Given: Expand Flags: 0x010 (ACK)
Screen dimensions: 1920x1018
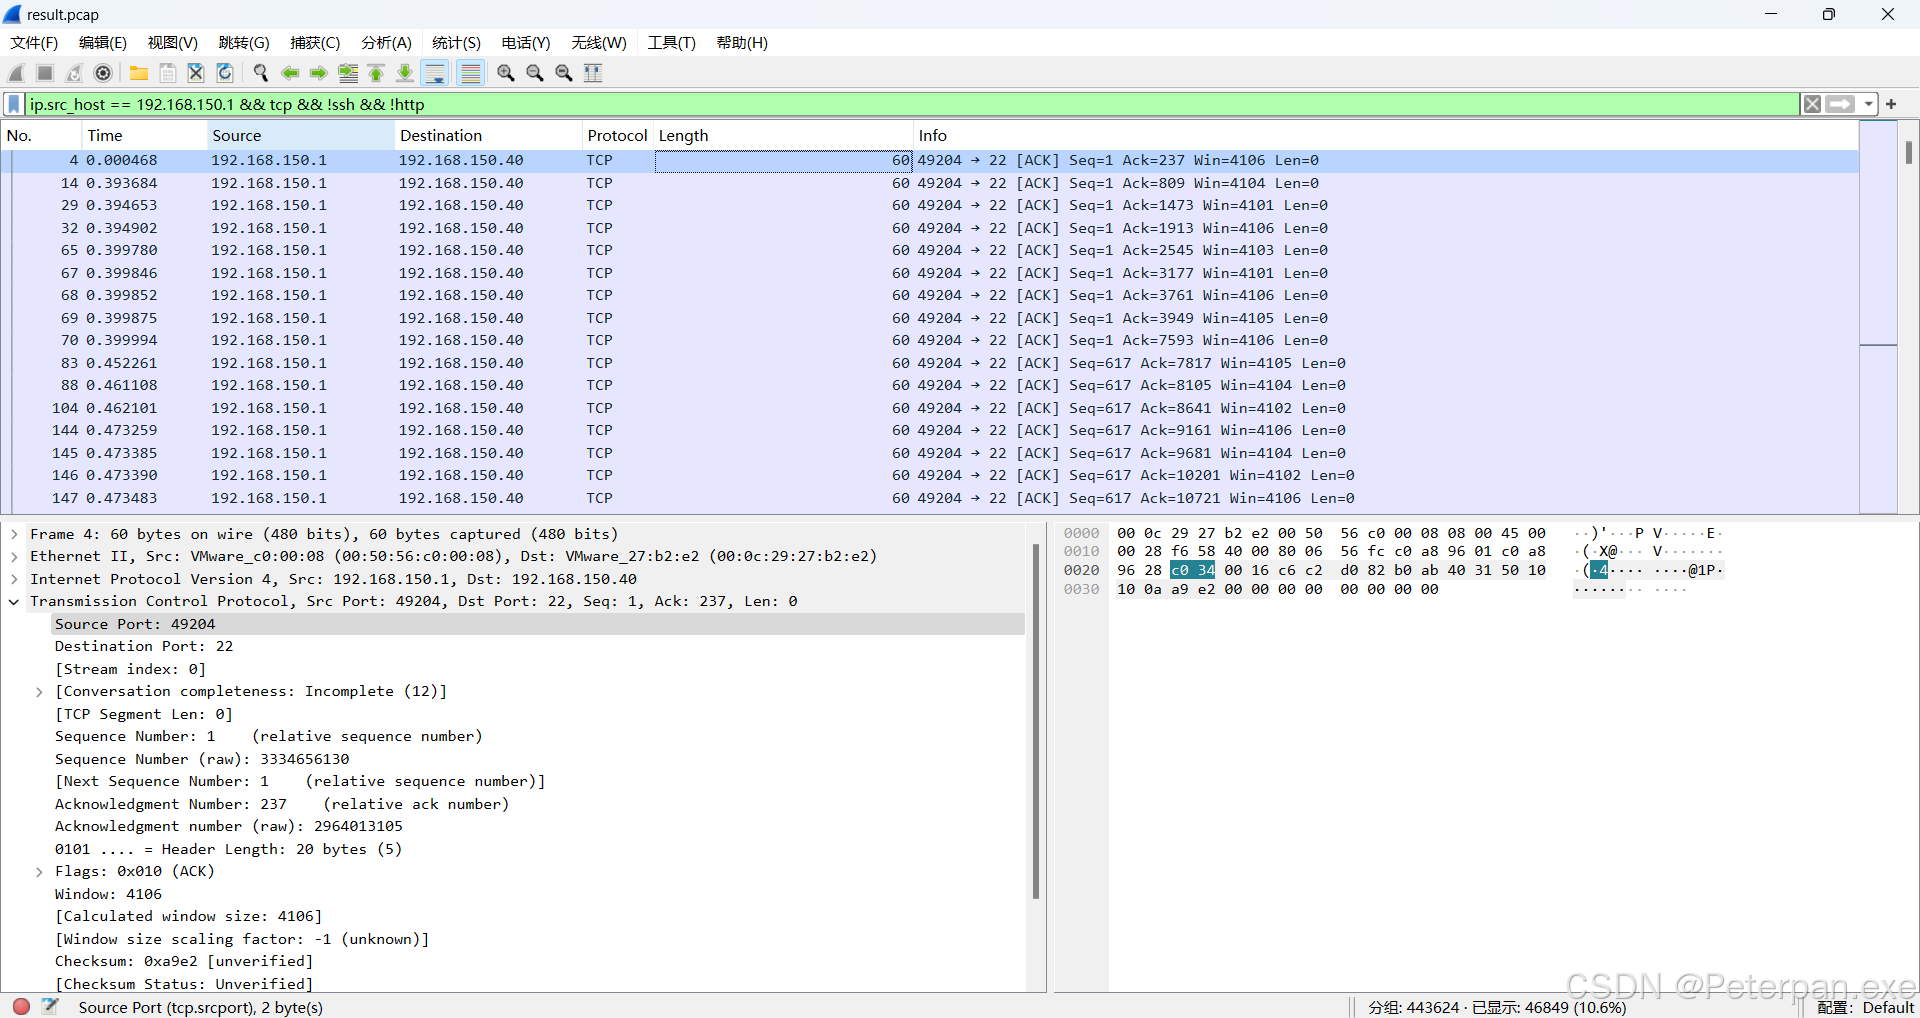Looking at the screenshot, I should [x=39, y=872].
